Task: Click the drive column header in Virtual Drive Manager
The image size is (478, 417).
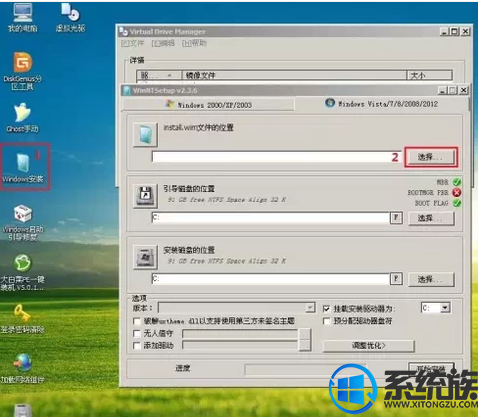Action: pyautogui.click(x=159, y=75)
